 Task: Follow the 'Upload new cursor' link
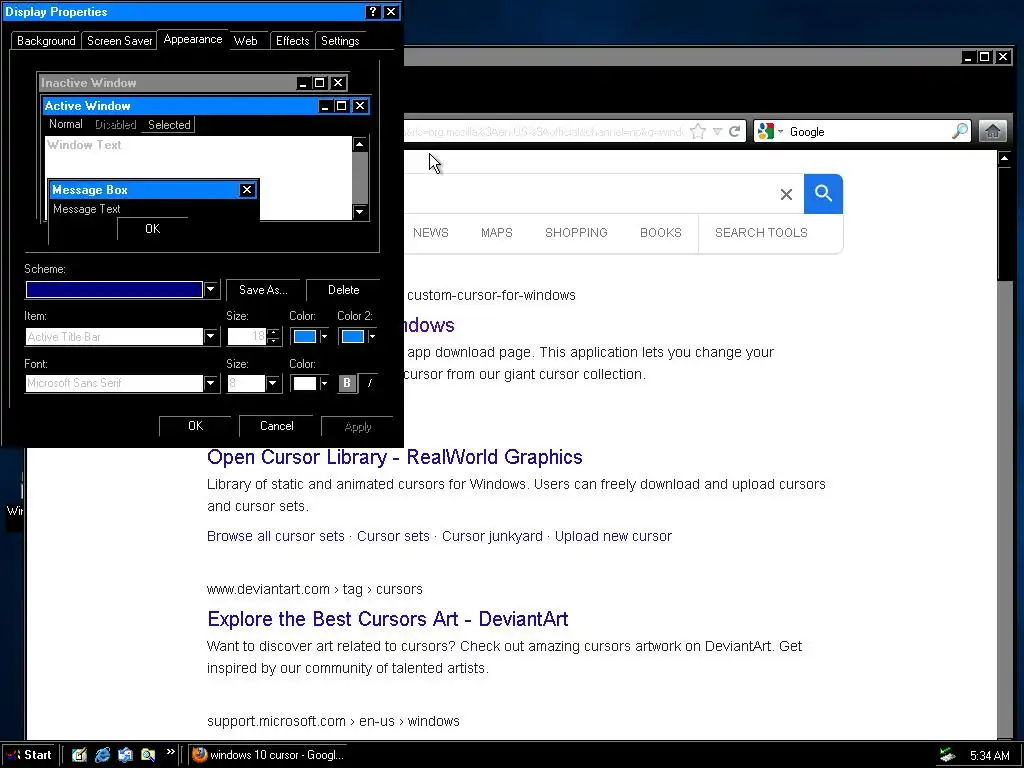pyautogui.click(x=613, y=536)
